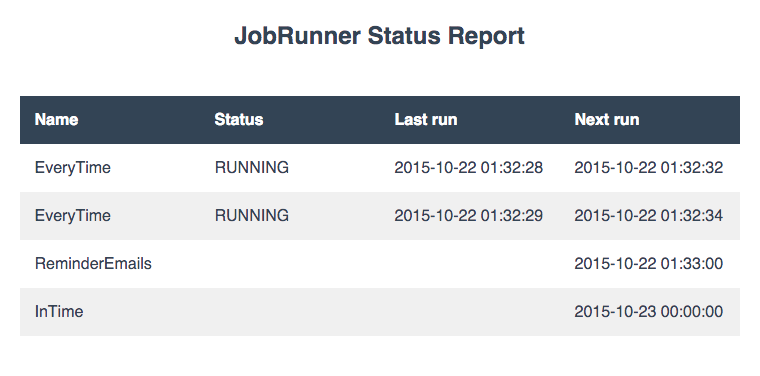
Task: Click next run time 01:32:32
Action: [x=649, y=168]
